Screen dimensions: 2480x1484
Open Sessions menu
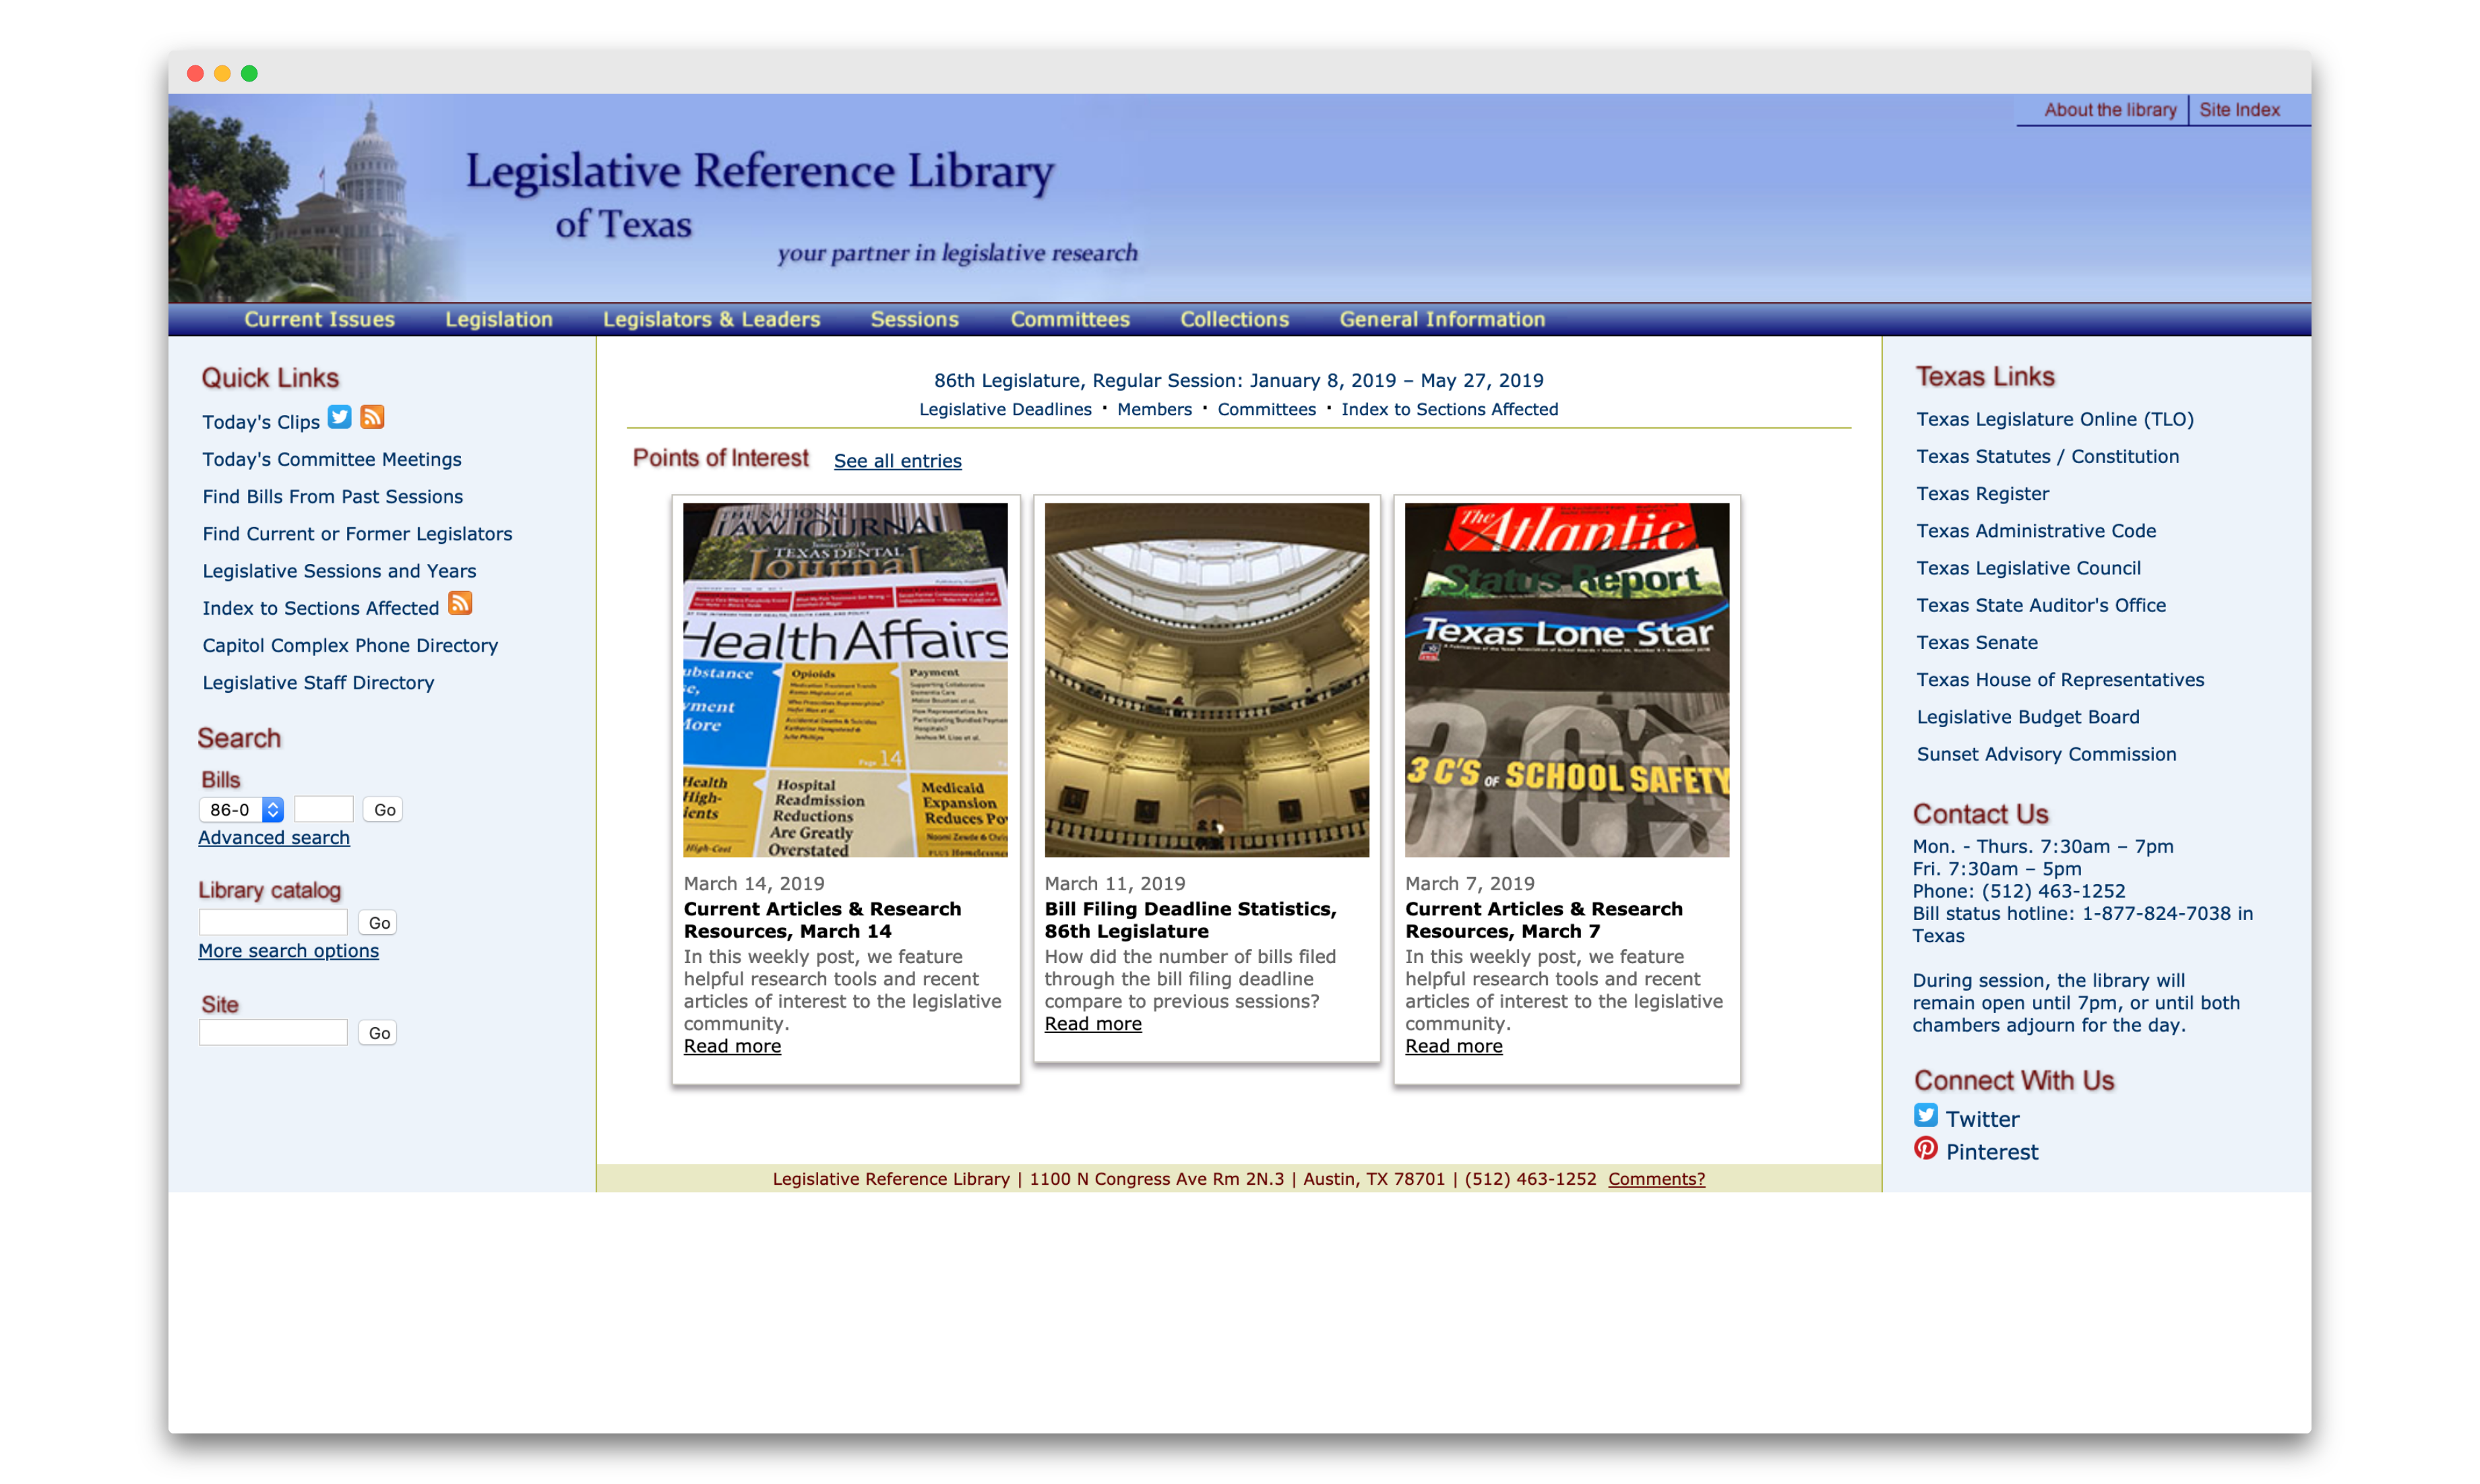pos(914,319)
